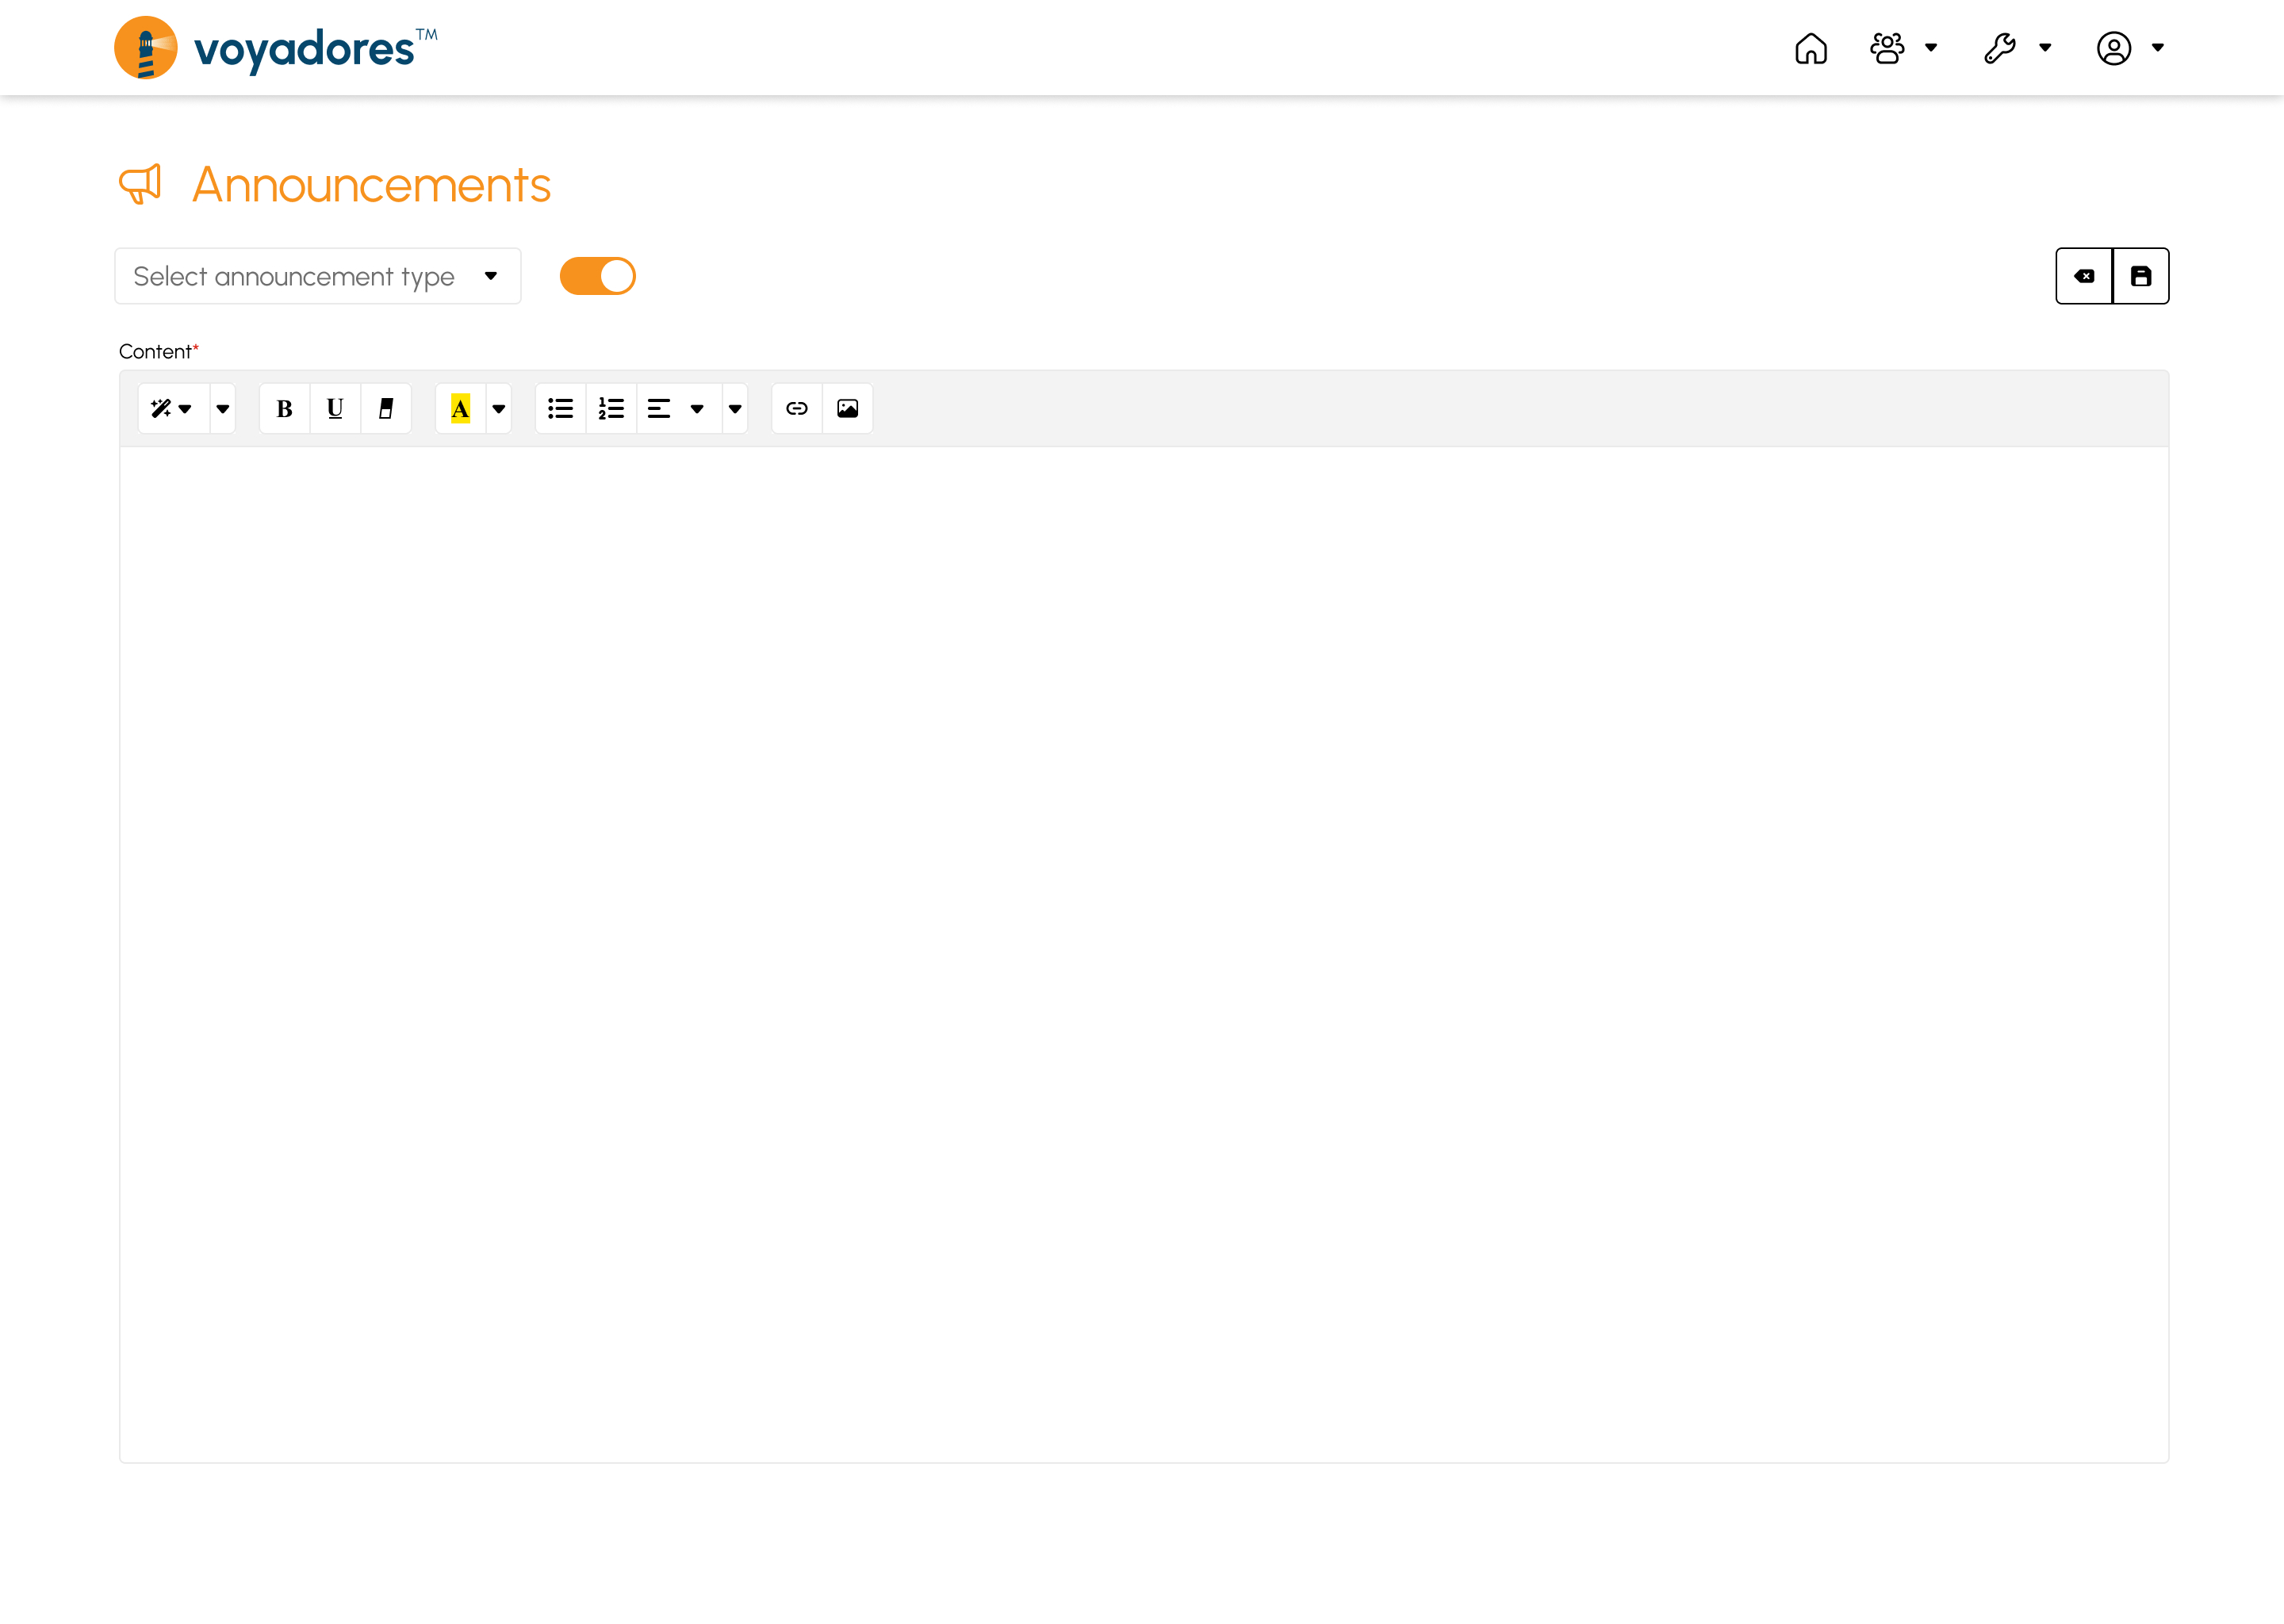Open the user account profile icon
Screen dimensions: 2284x1624
click(x=2113, y=48)
